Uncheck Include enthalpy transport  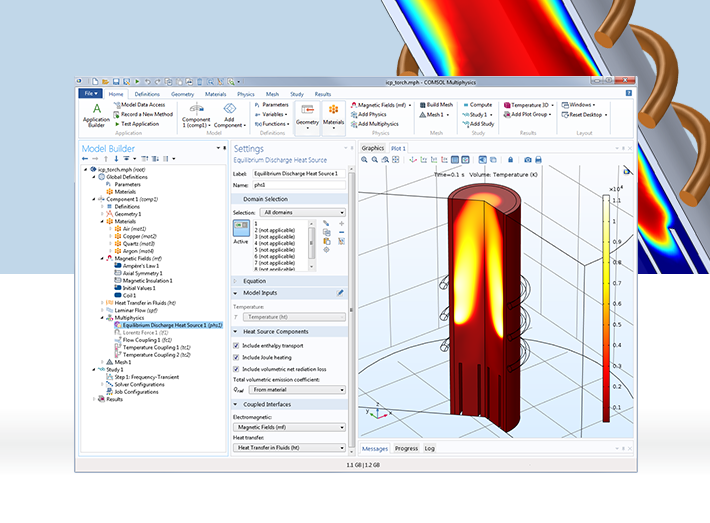coord(236,345)
